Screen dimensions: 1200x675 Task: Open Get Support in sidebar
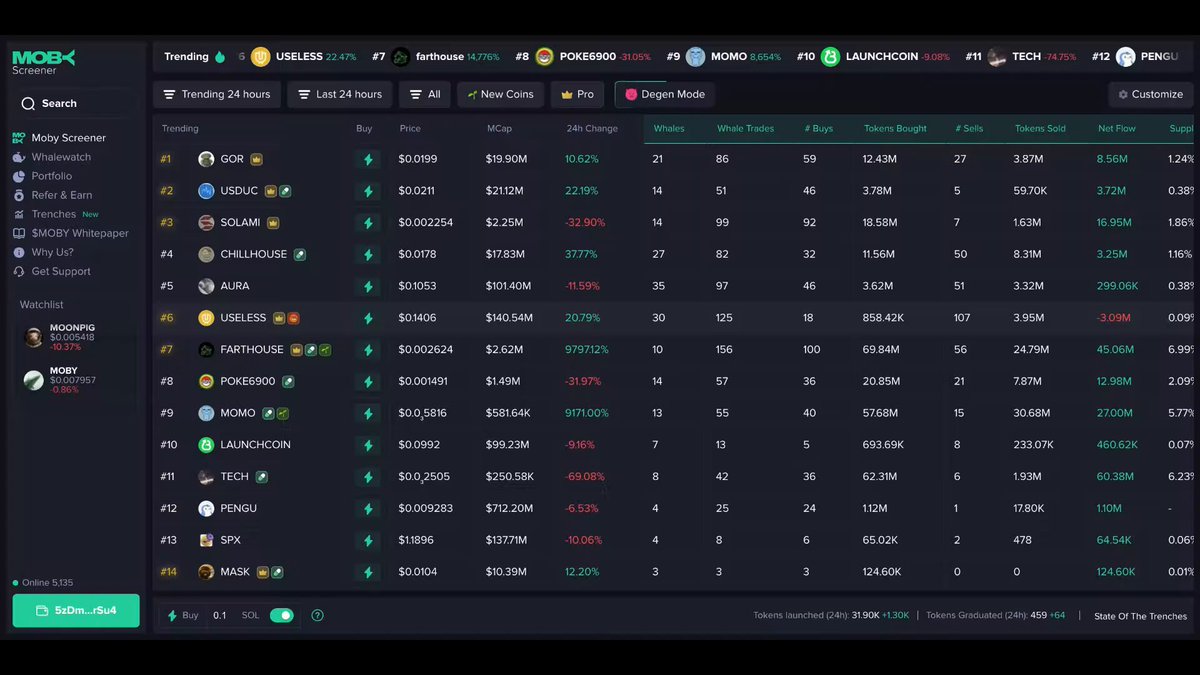click(52, 271)
